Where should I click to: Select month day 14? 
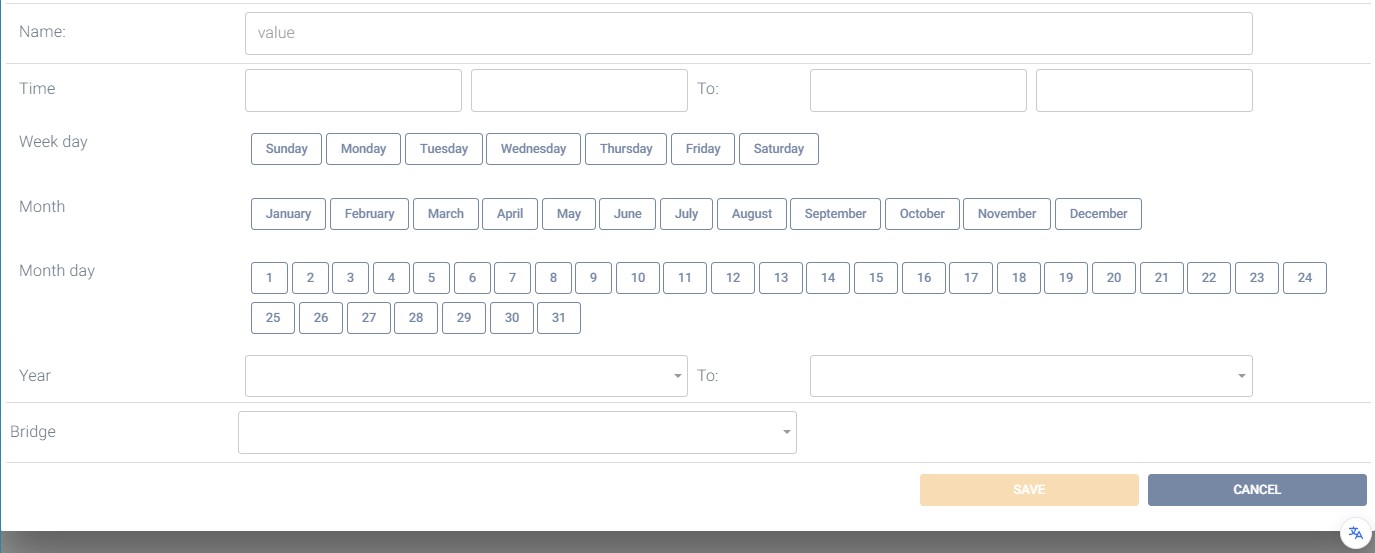828,278
